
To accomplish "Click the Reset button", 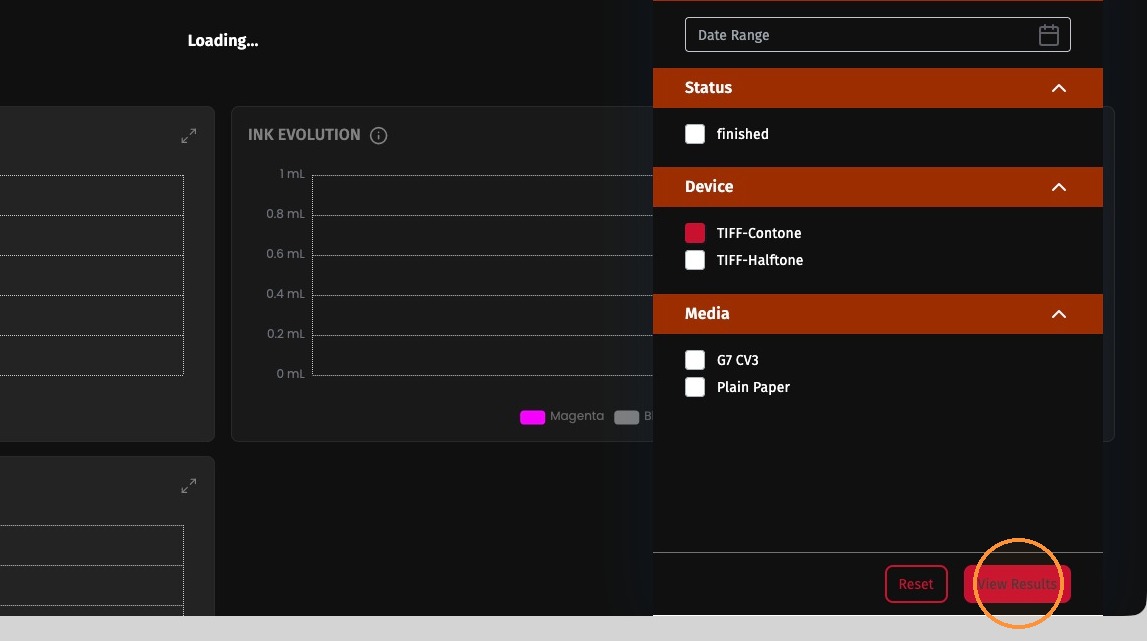I will 916,584.
